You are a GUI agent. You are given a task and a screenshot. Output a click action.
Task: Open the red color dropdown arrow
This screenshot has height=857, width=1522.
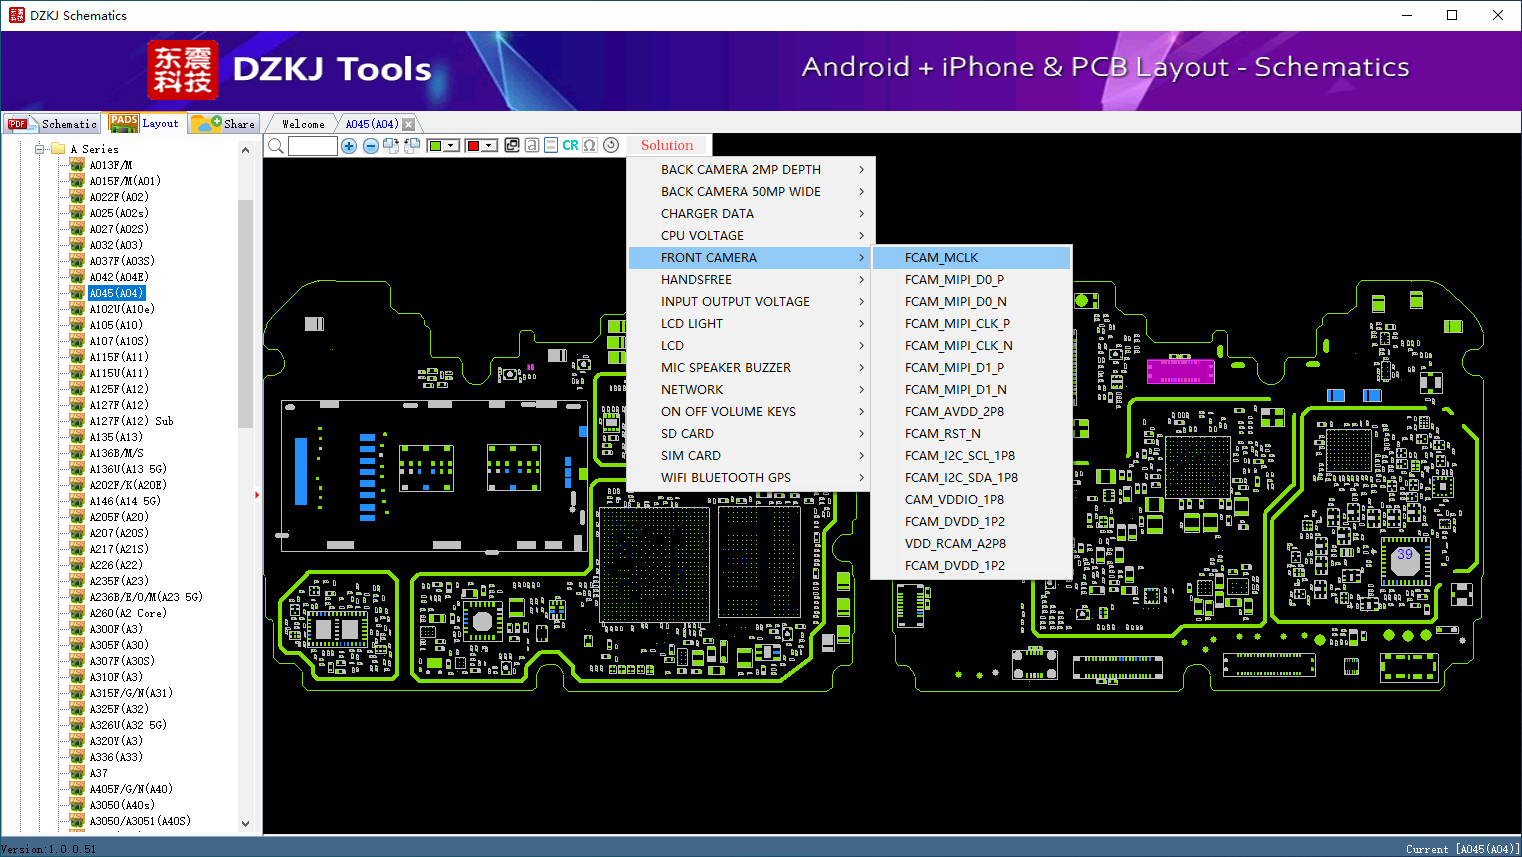(489, 146)
